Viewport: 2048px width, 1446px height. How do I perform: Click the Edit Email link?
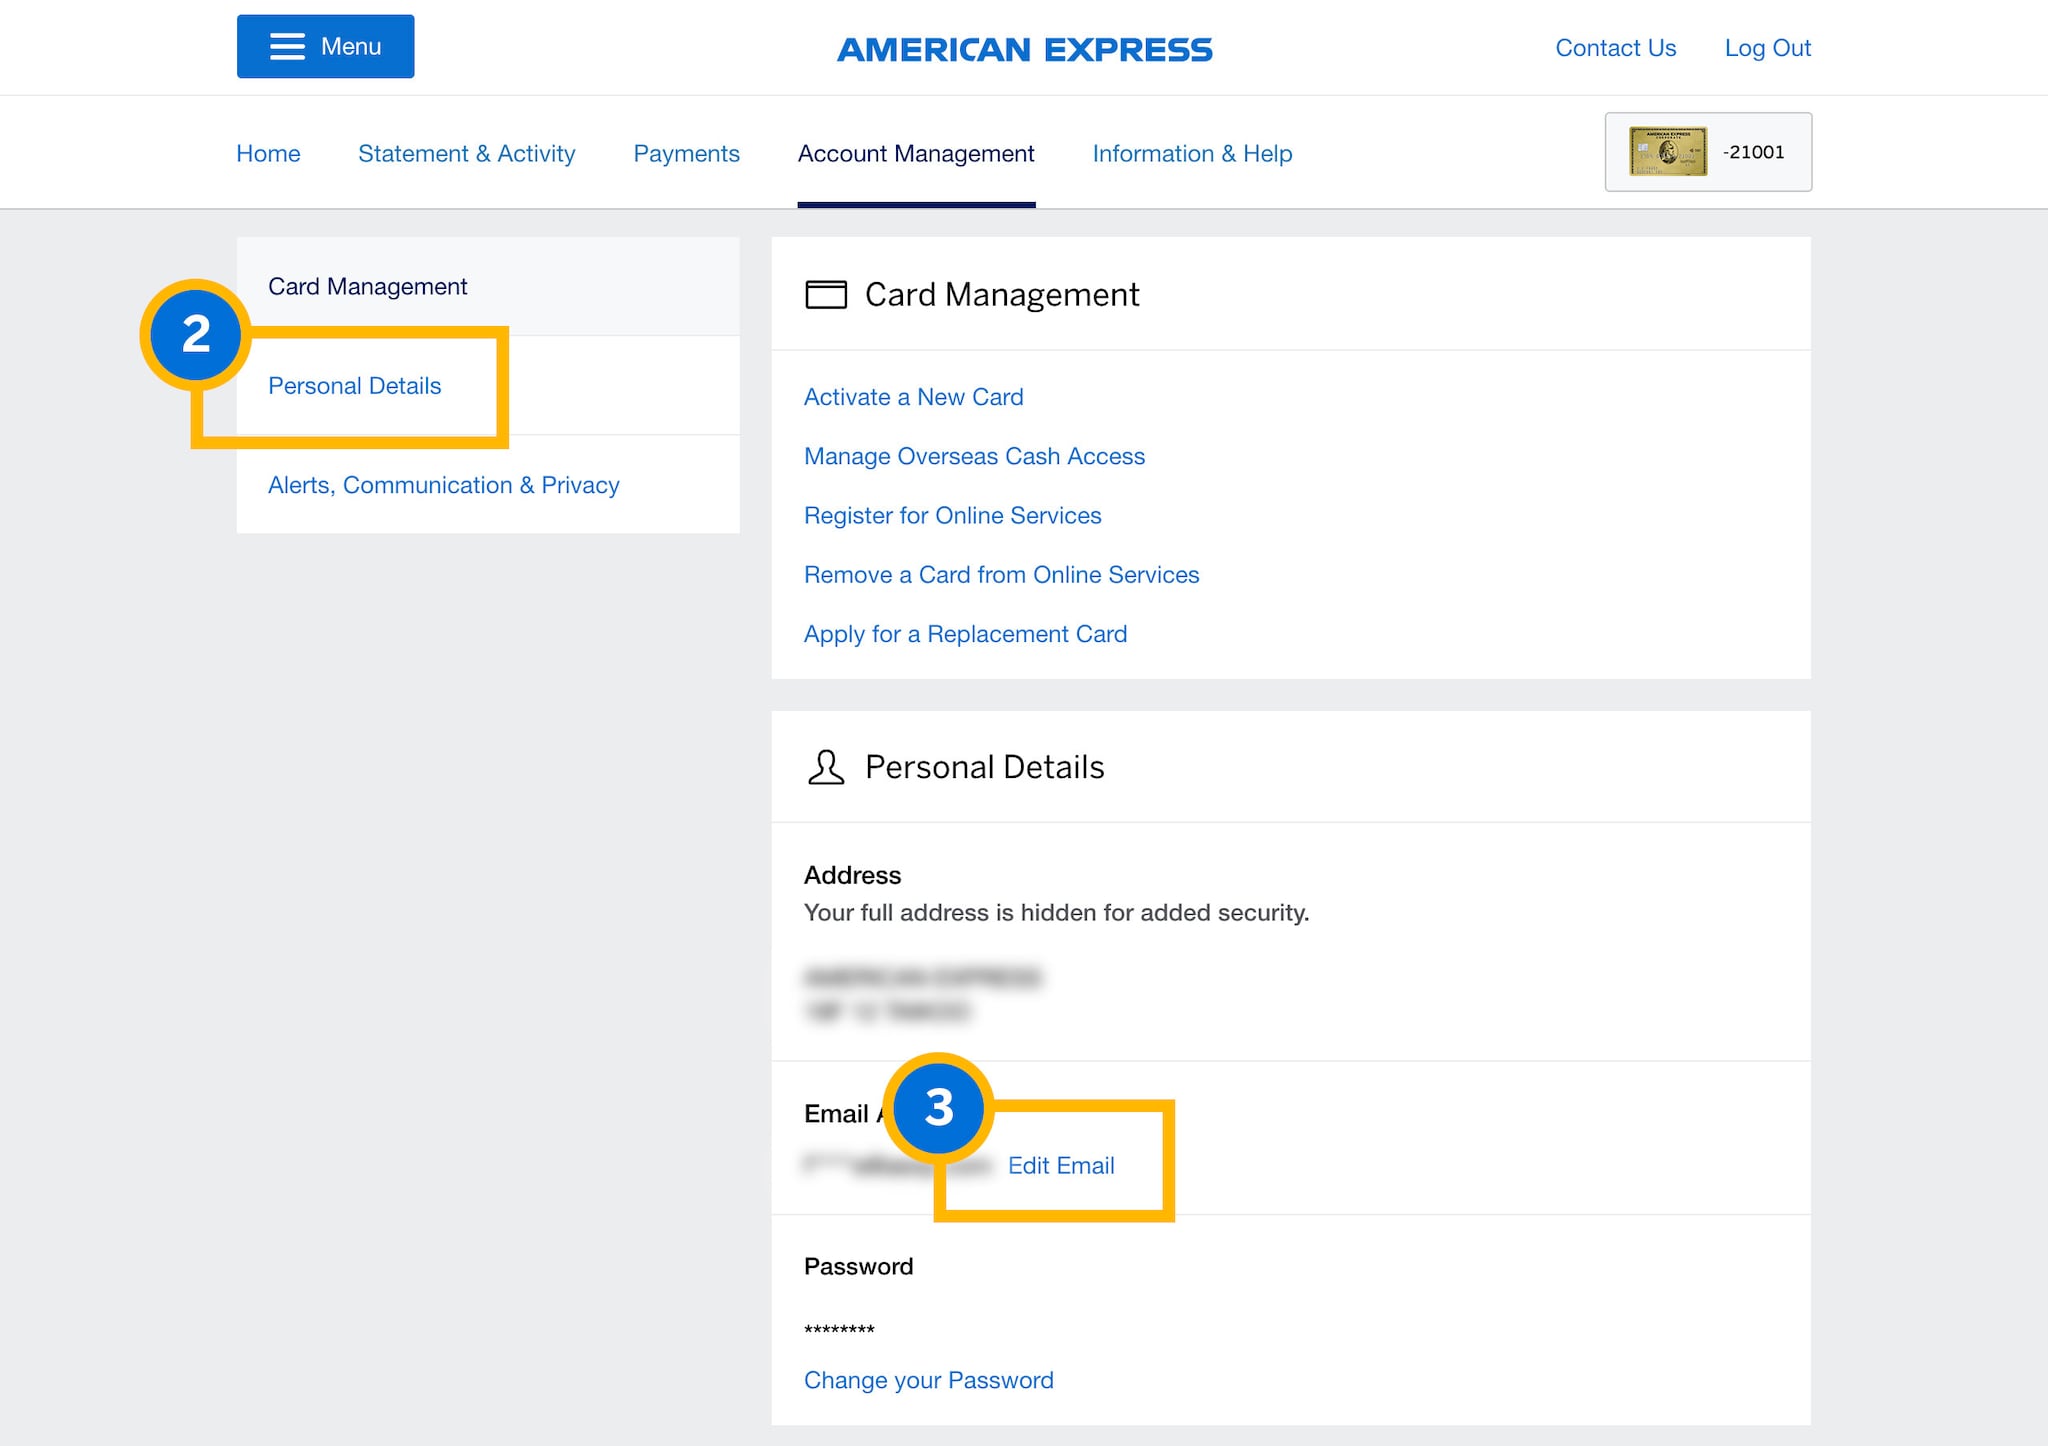pos(1060,1166)
